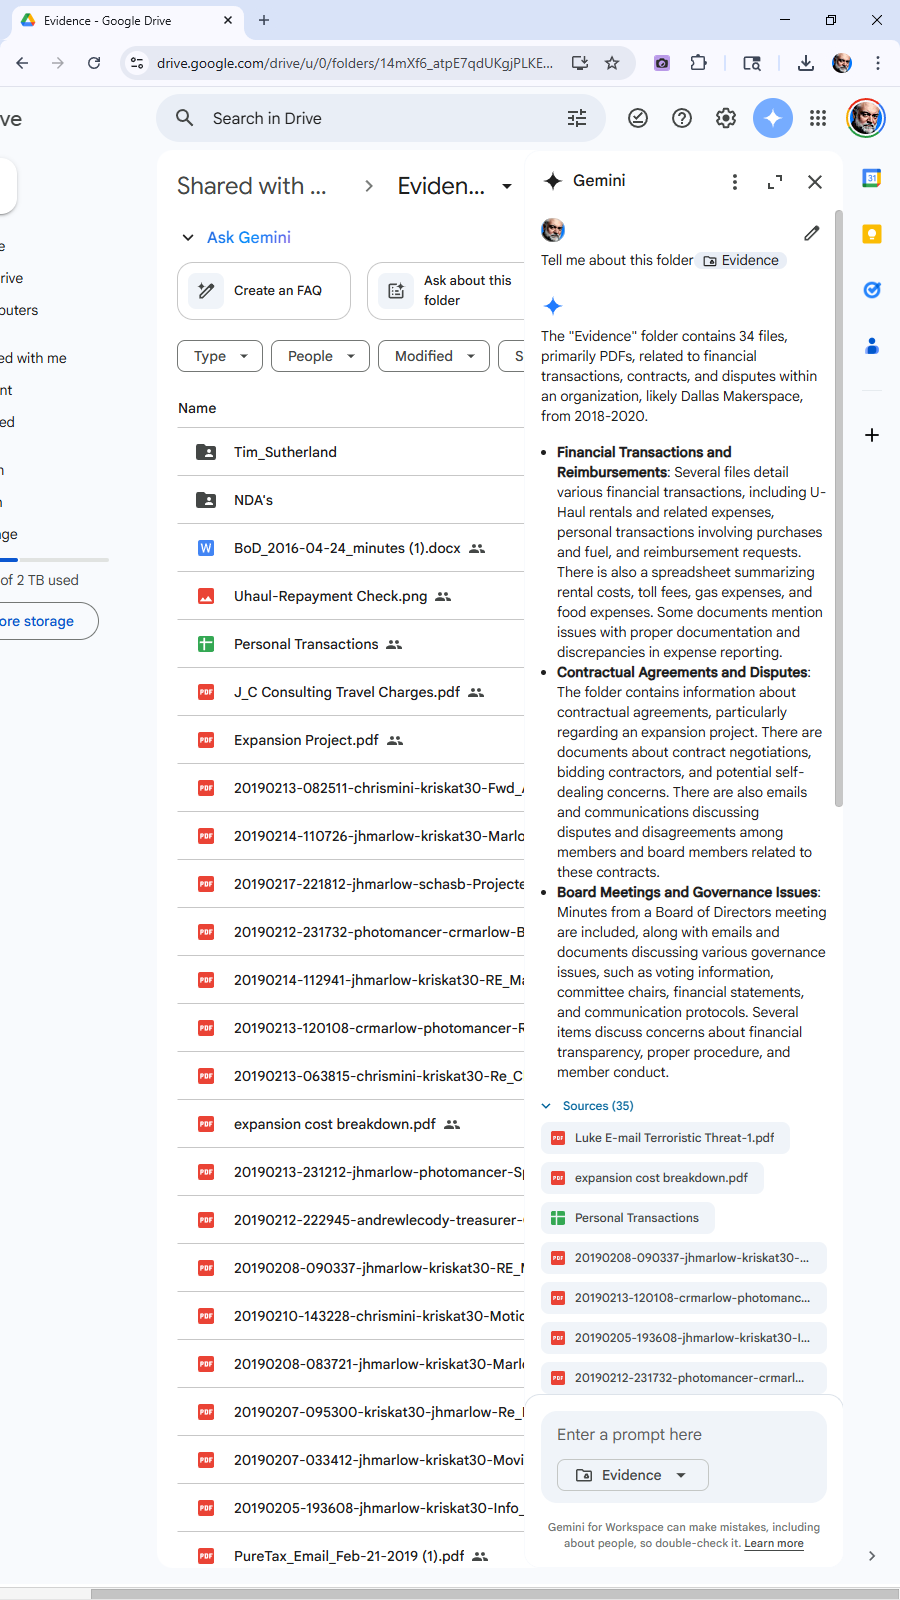Open the Gemini sparkle button in toolbar
Image resolution: width=900 pixels, height=1600 pixels.
(x=772, y=118)
